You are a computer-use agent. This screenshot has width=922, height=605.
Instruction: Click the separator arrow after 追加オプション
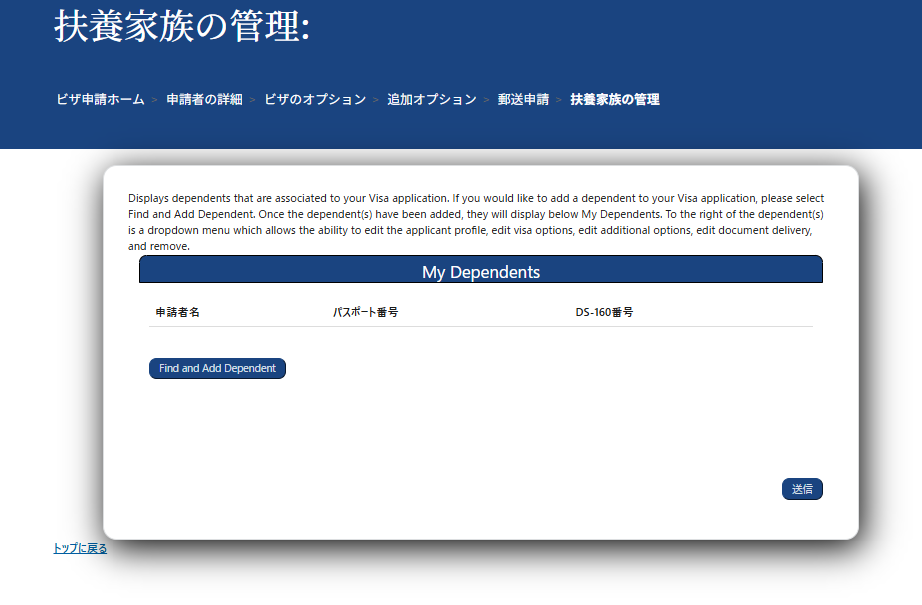(486, 100)
